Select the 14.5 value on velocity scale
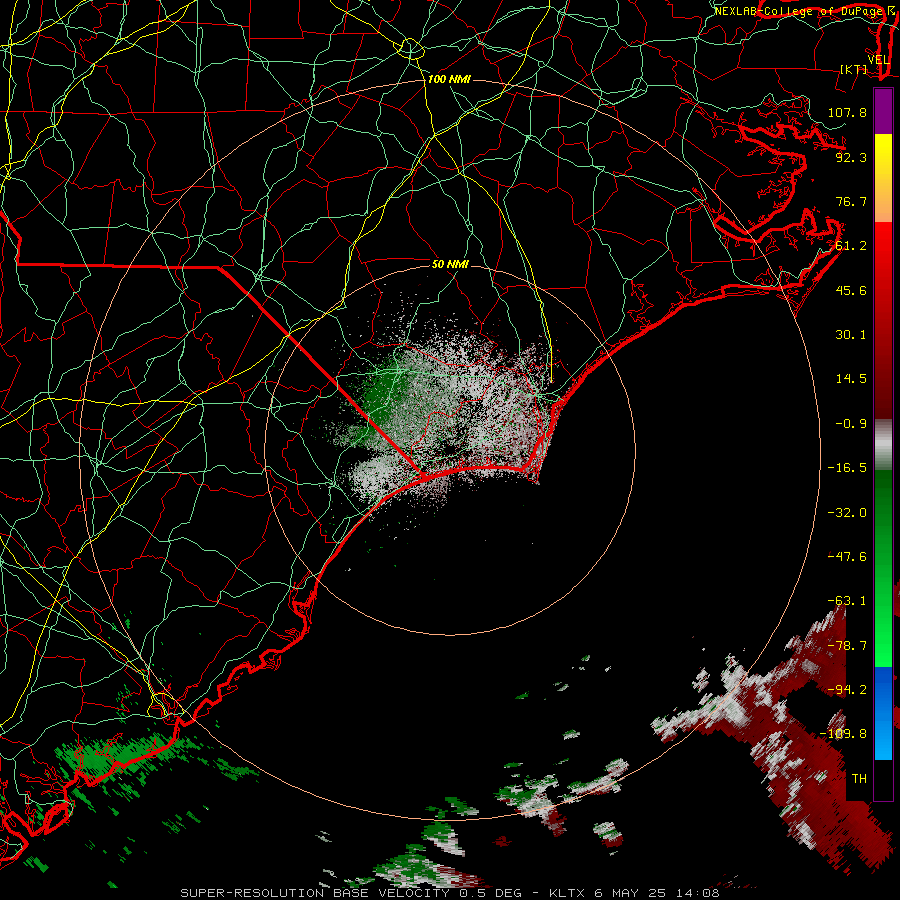 (x=851, y=379)
